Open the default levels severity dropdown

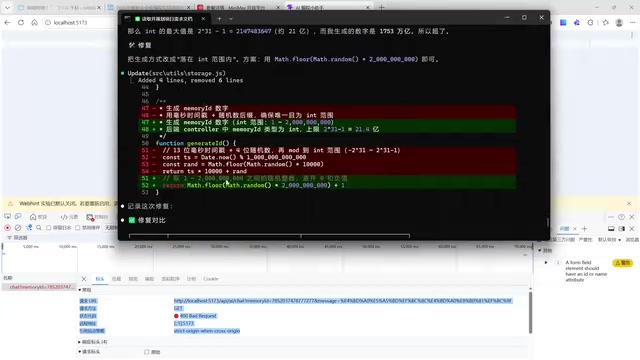pos(610,240)
